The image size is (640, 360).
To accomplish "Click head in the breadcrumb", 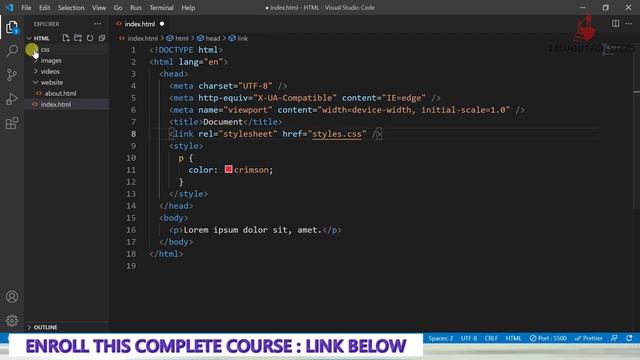I will 213,38.
